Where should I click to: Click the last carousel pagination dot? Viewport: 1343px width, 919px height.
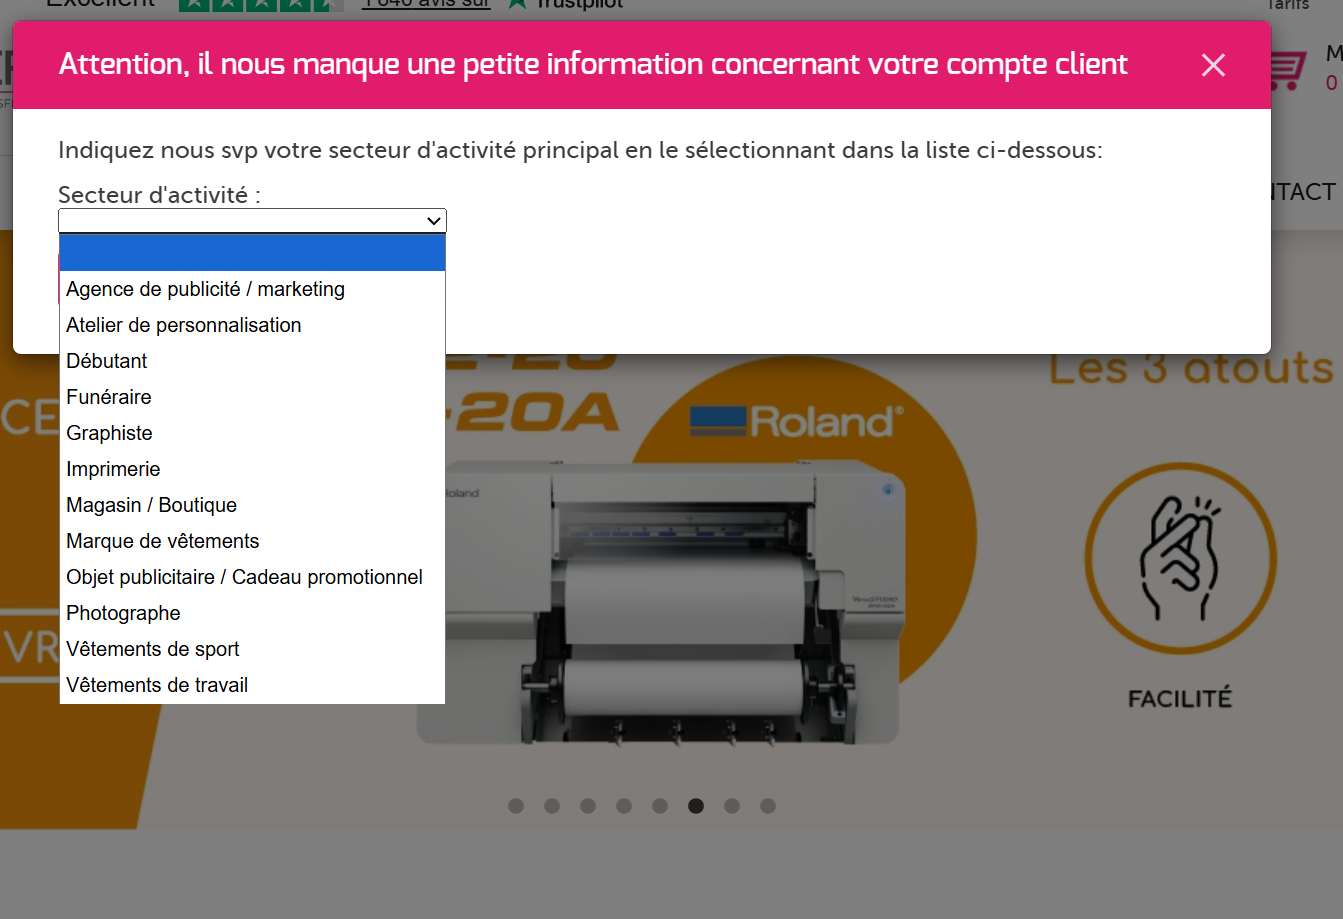coord(768,806)
